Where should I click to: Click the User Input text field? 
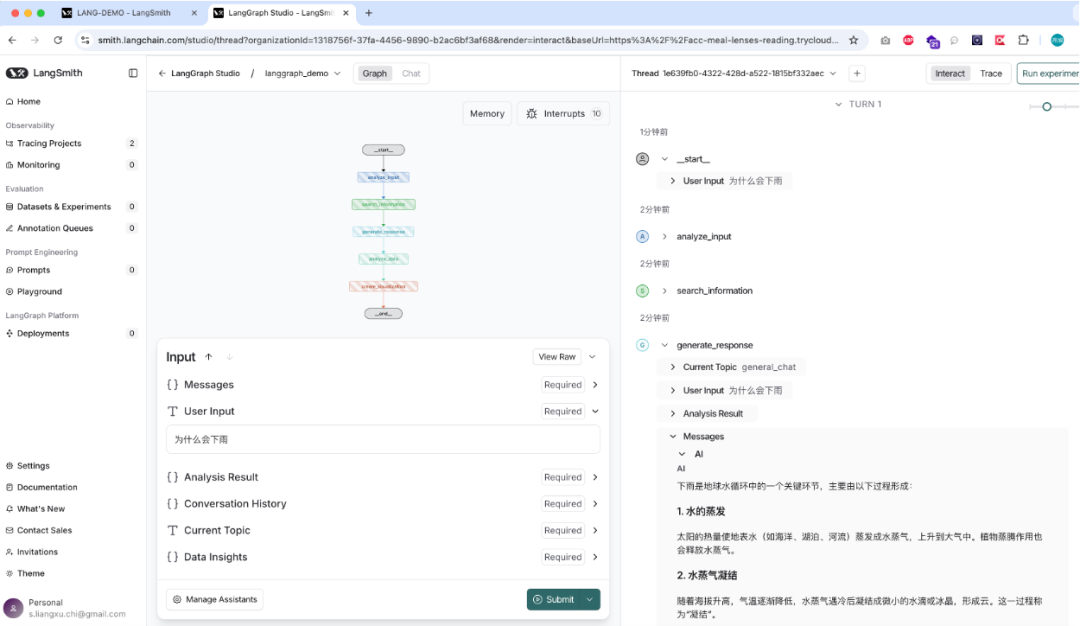(383, 439)
